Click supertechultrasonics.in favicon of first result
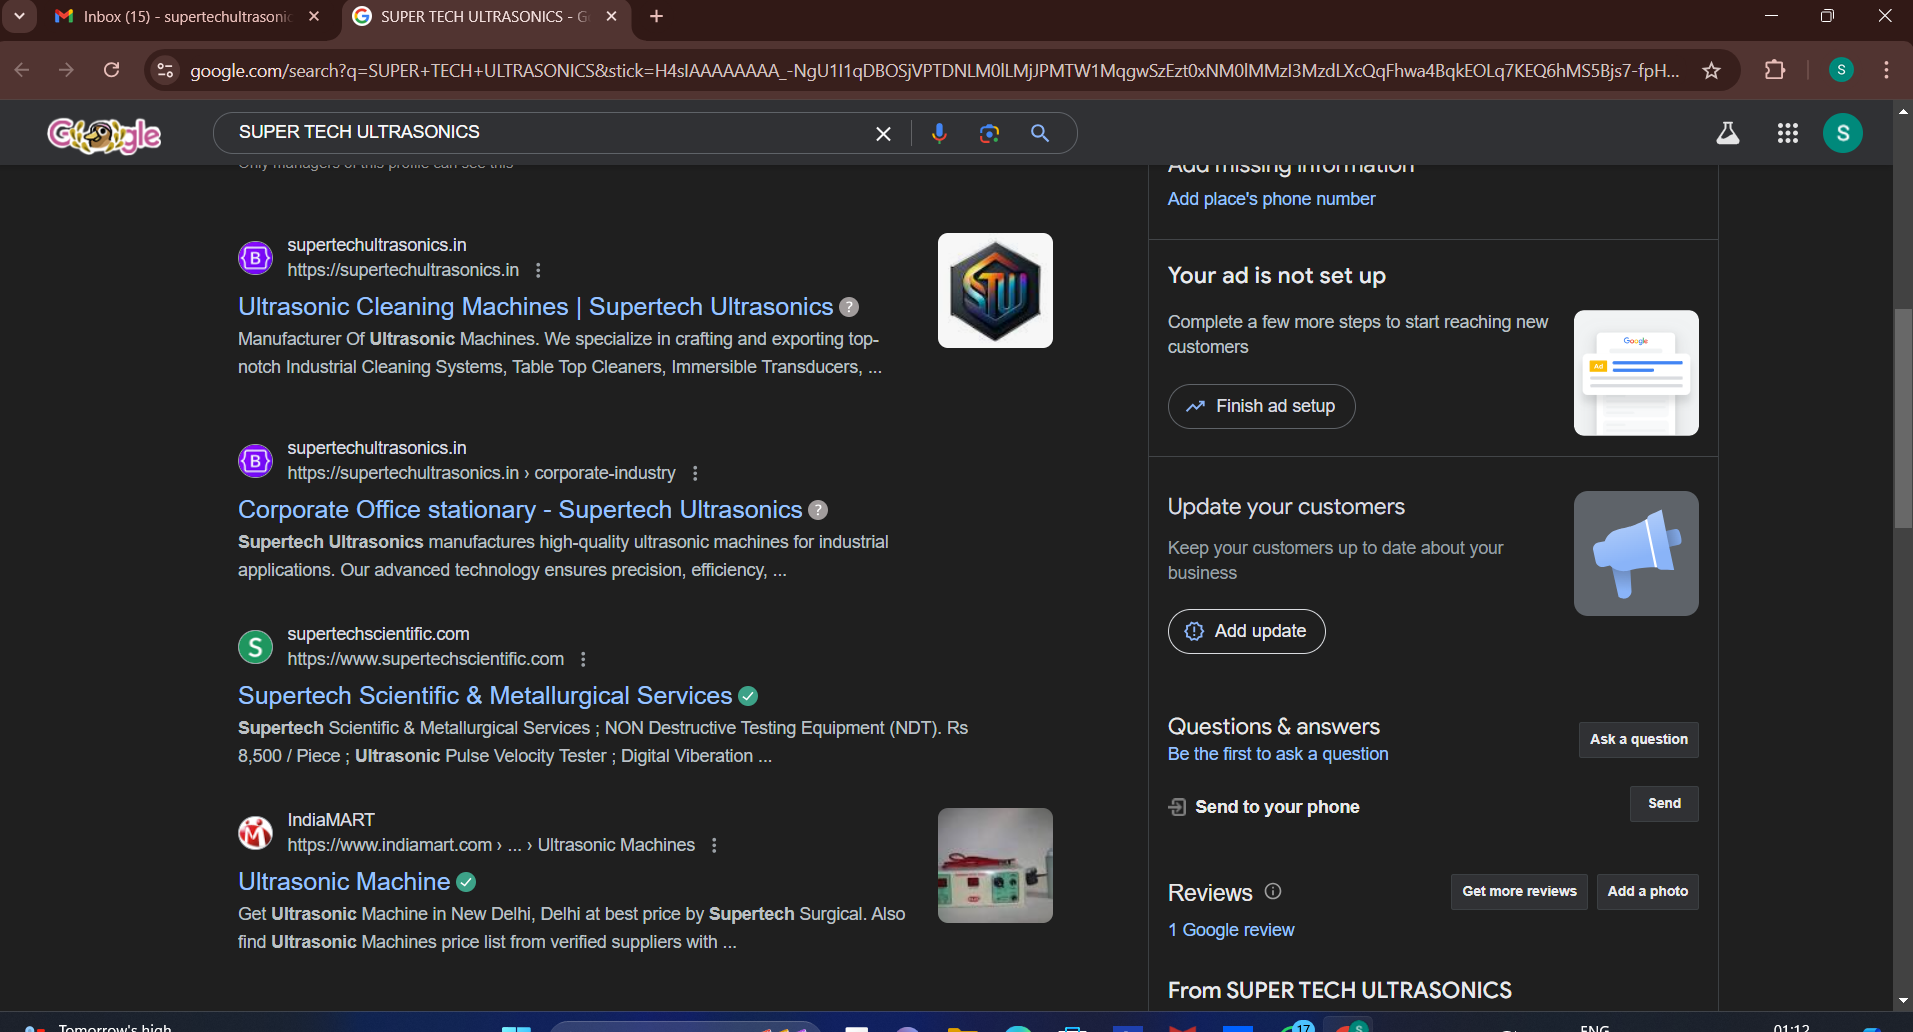The image size is (1913, 1032). (x=255, y=258)
